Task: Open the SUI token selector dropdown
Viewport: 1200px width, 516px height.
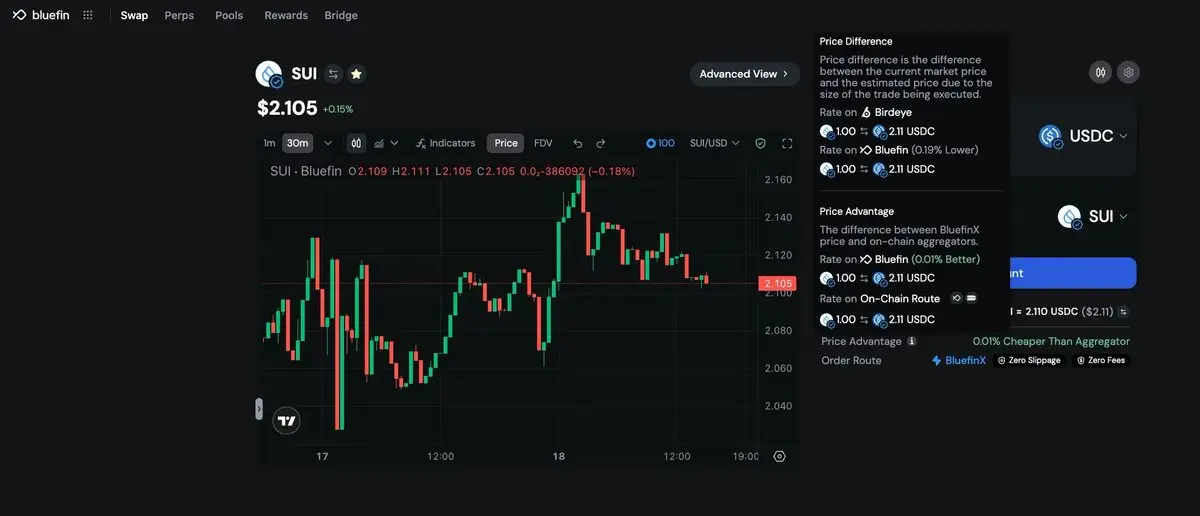Action: click(x=1093, y=217)
